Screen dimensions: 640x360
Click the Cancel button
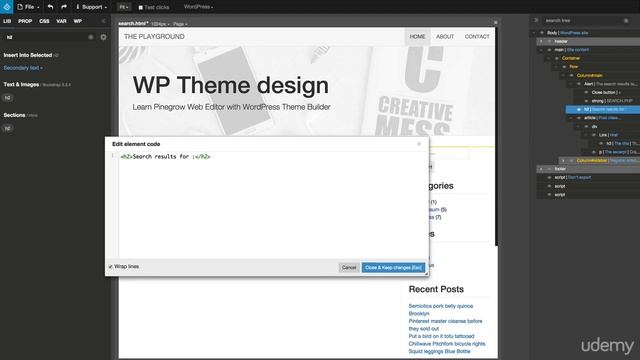click(x=349, y=267)
